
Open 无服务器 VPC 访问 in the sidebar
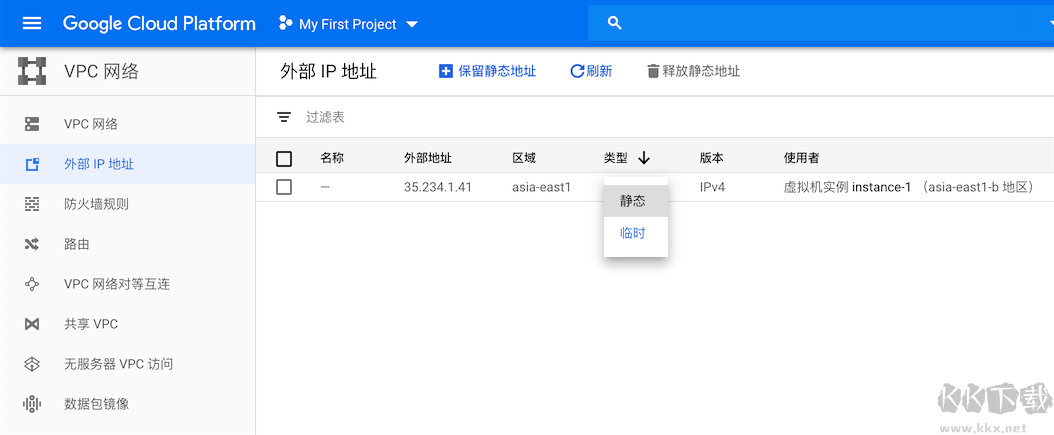(x=128, y=364)
